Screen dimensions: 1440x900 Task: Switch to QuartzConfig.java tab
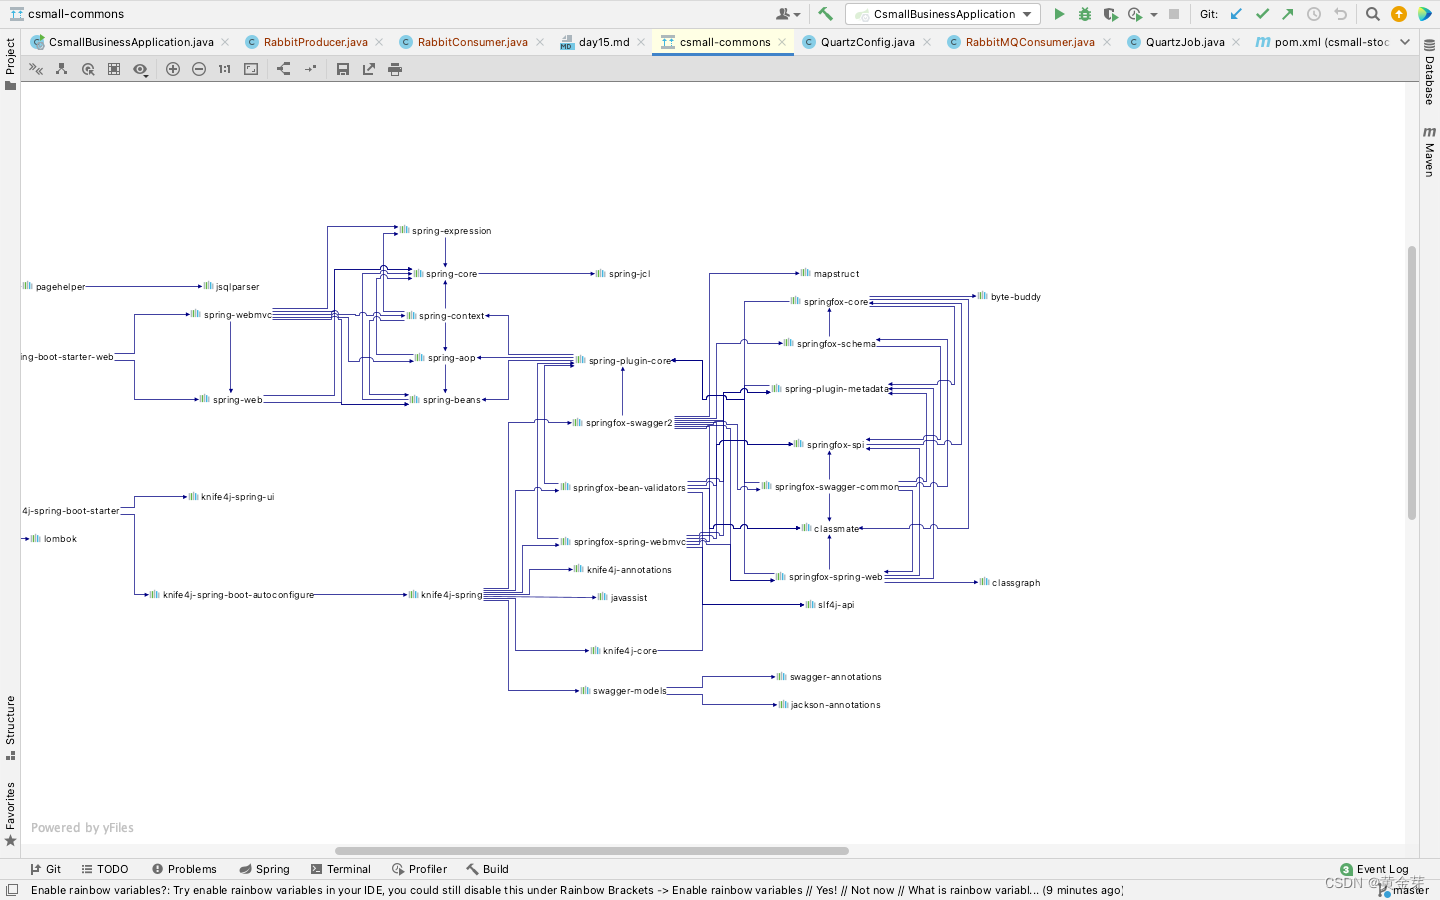coord(867,42)
